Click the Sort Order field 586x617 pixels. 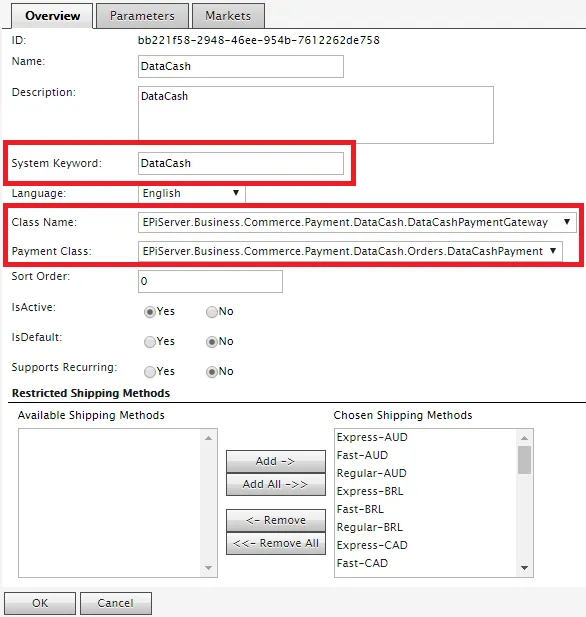210,281
